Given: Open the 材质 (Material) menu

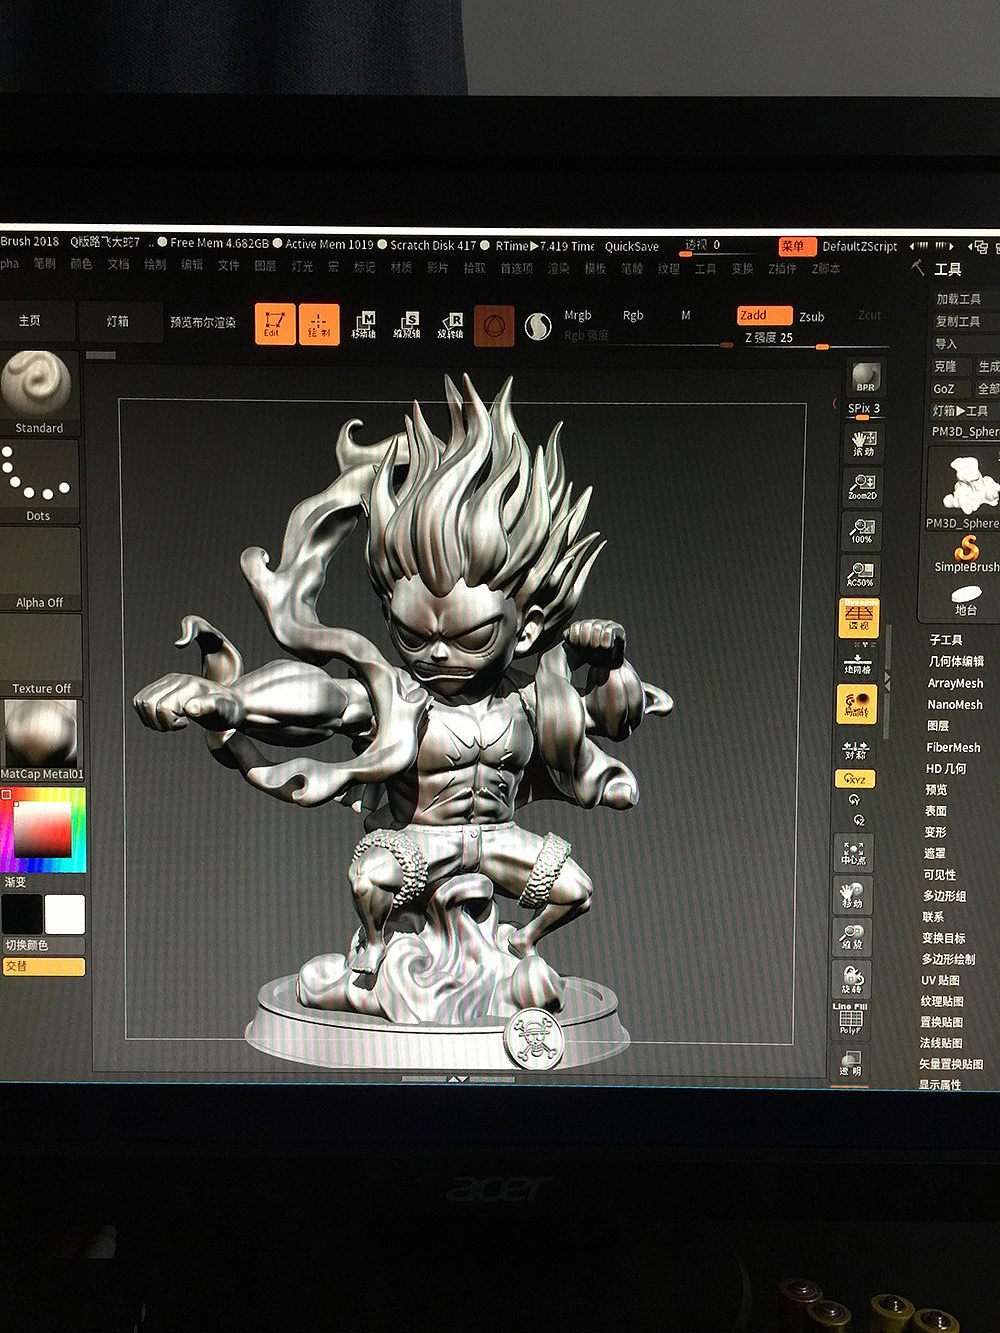Looking at the screenshot, I should click(x=401, y=267).
